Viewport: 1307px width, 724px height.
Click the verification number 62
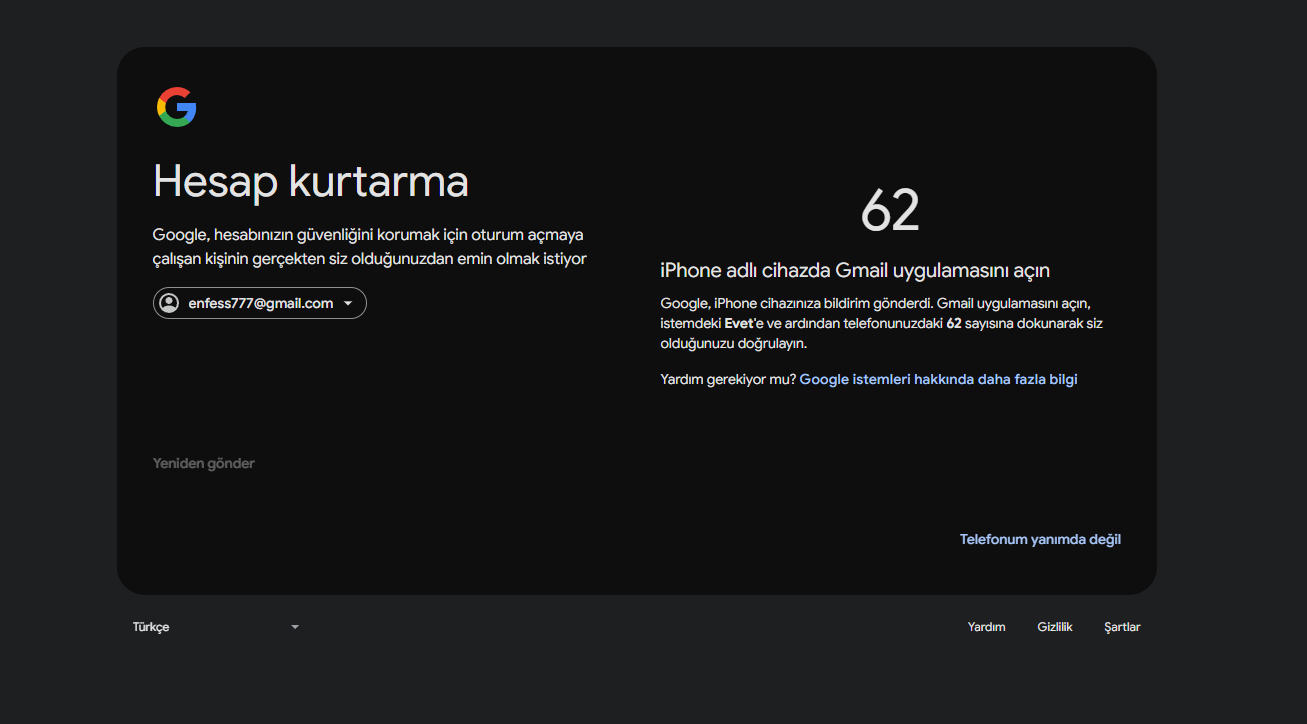(x=890, y=210)
